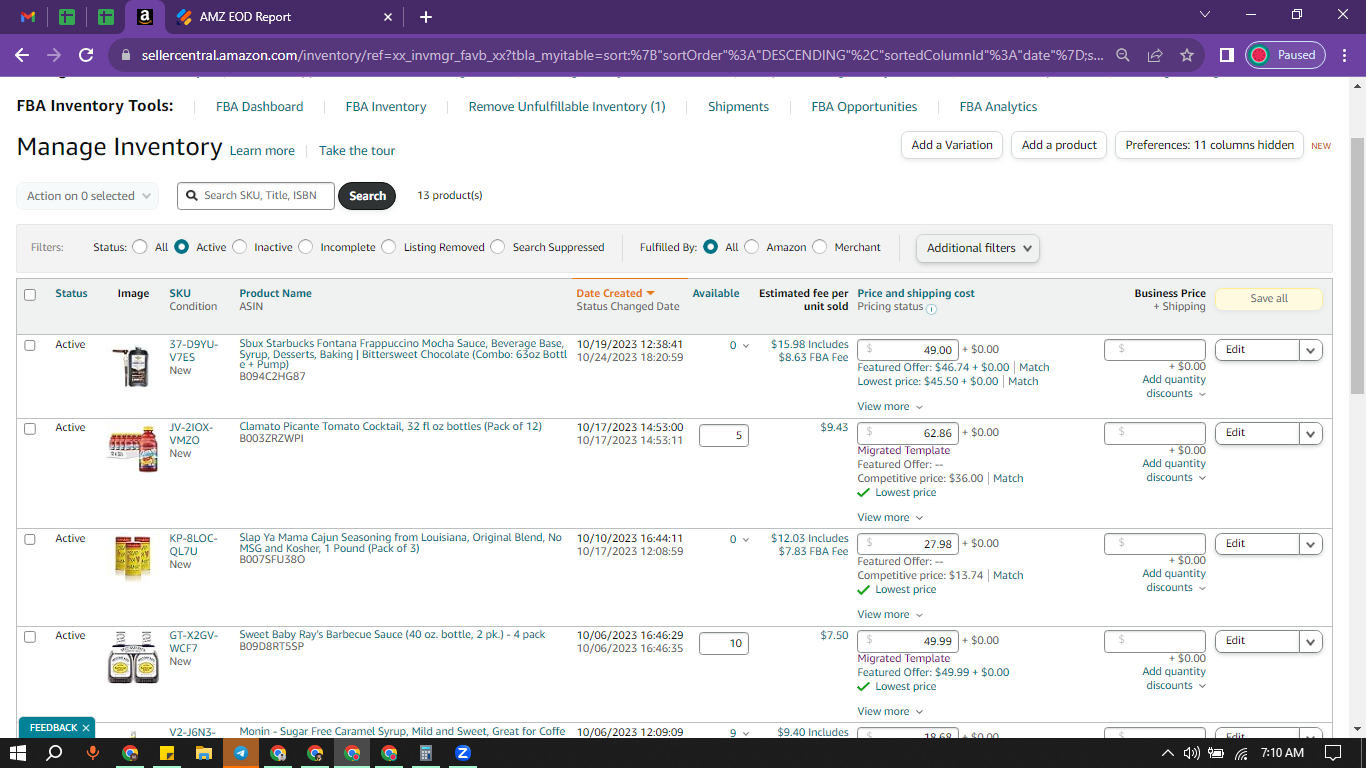Reload the Seller Central page
This screenshot has width=1366, height=768.
pyautogui.click(x=86, y=55)
